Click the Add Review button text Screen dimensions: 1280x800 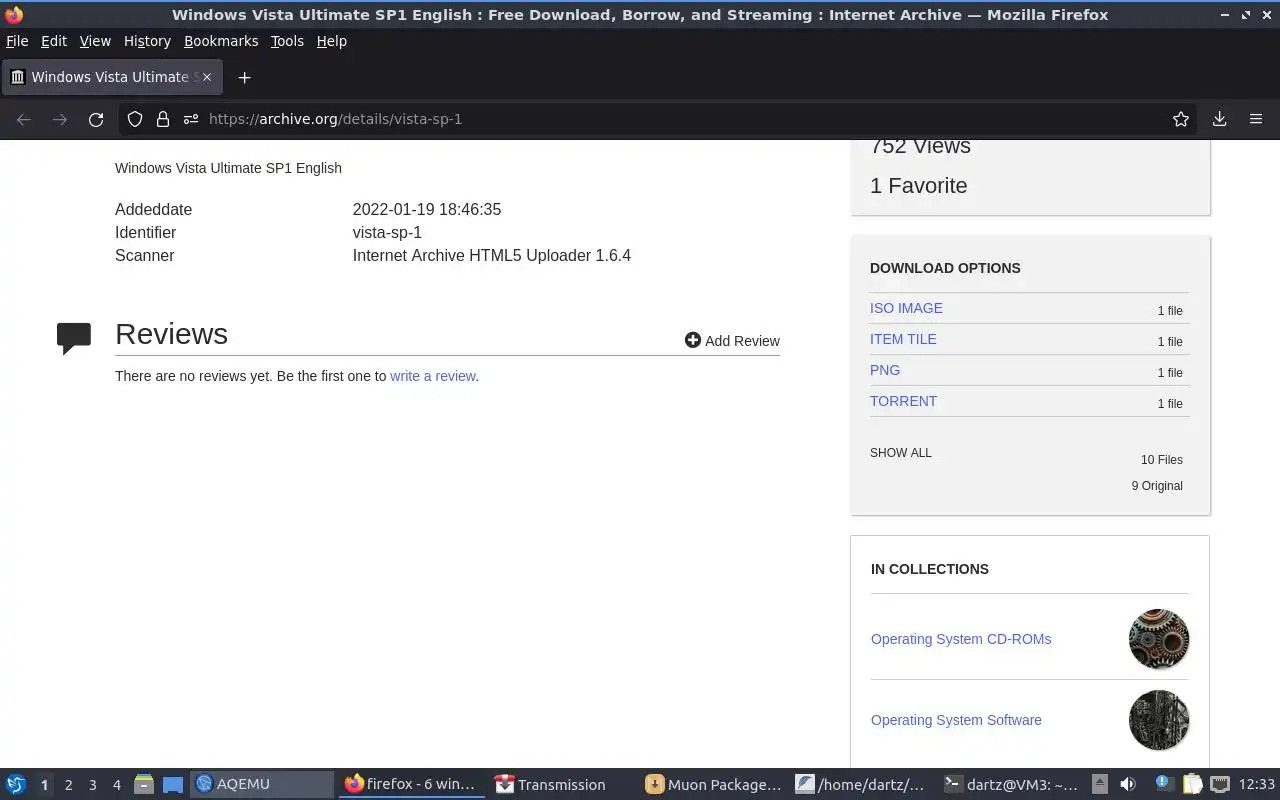(742, 341)
